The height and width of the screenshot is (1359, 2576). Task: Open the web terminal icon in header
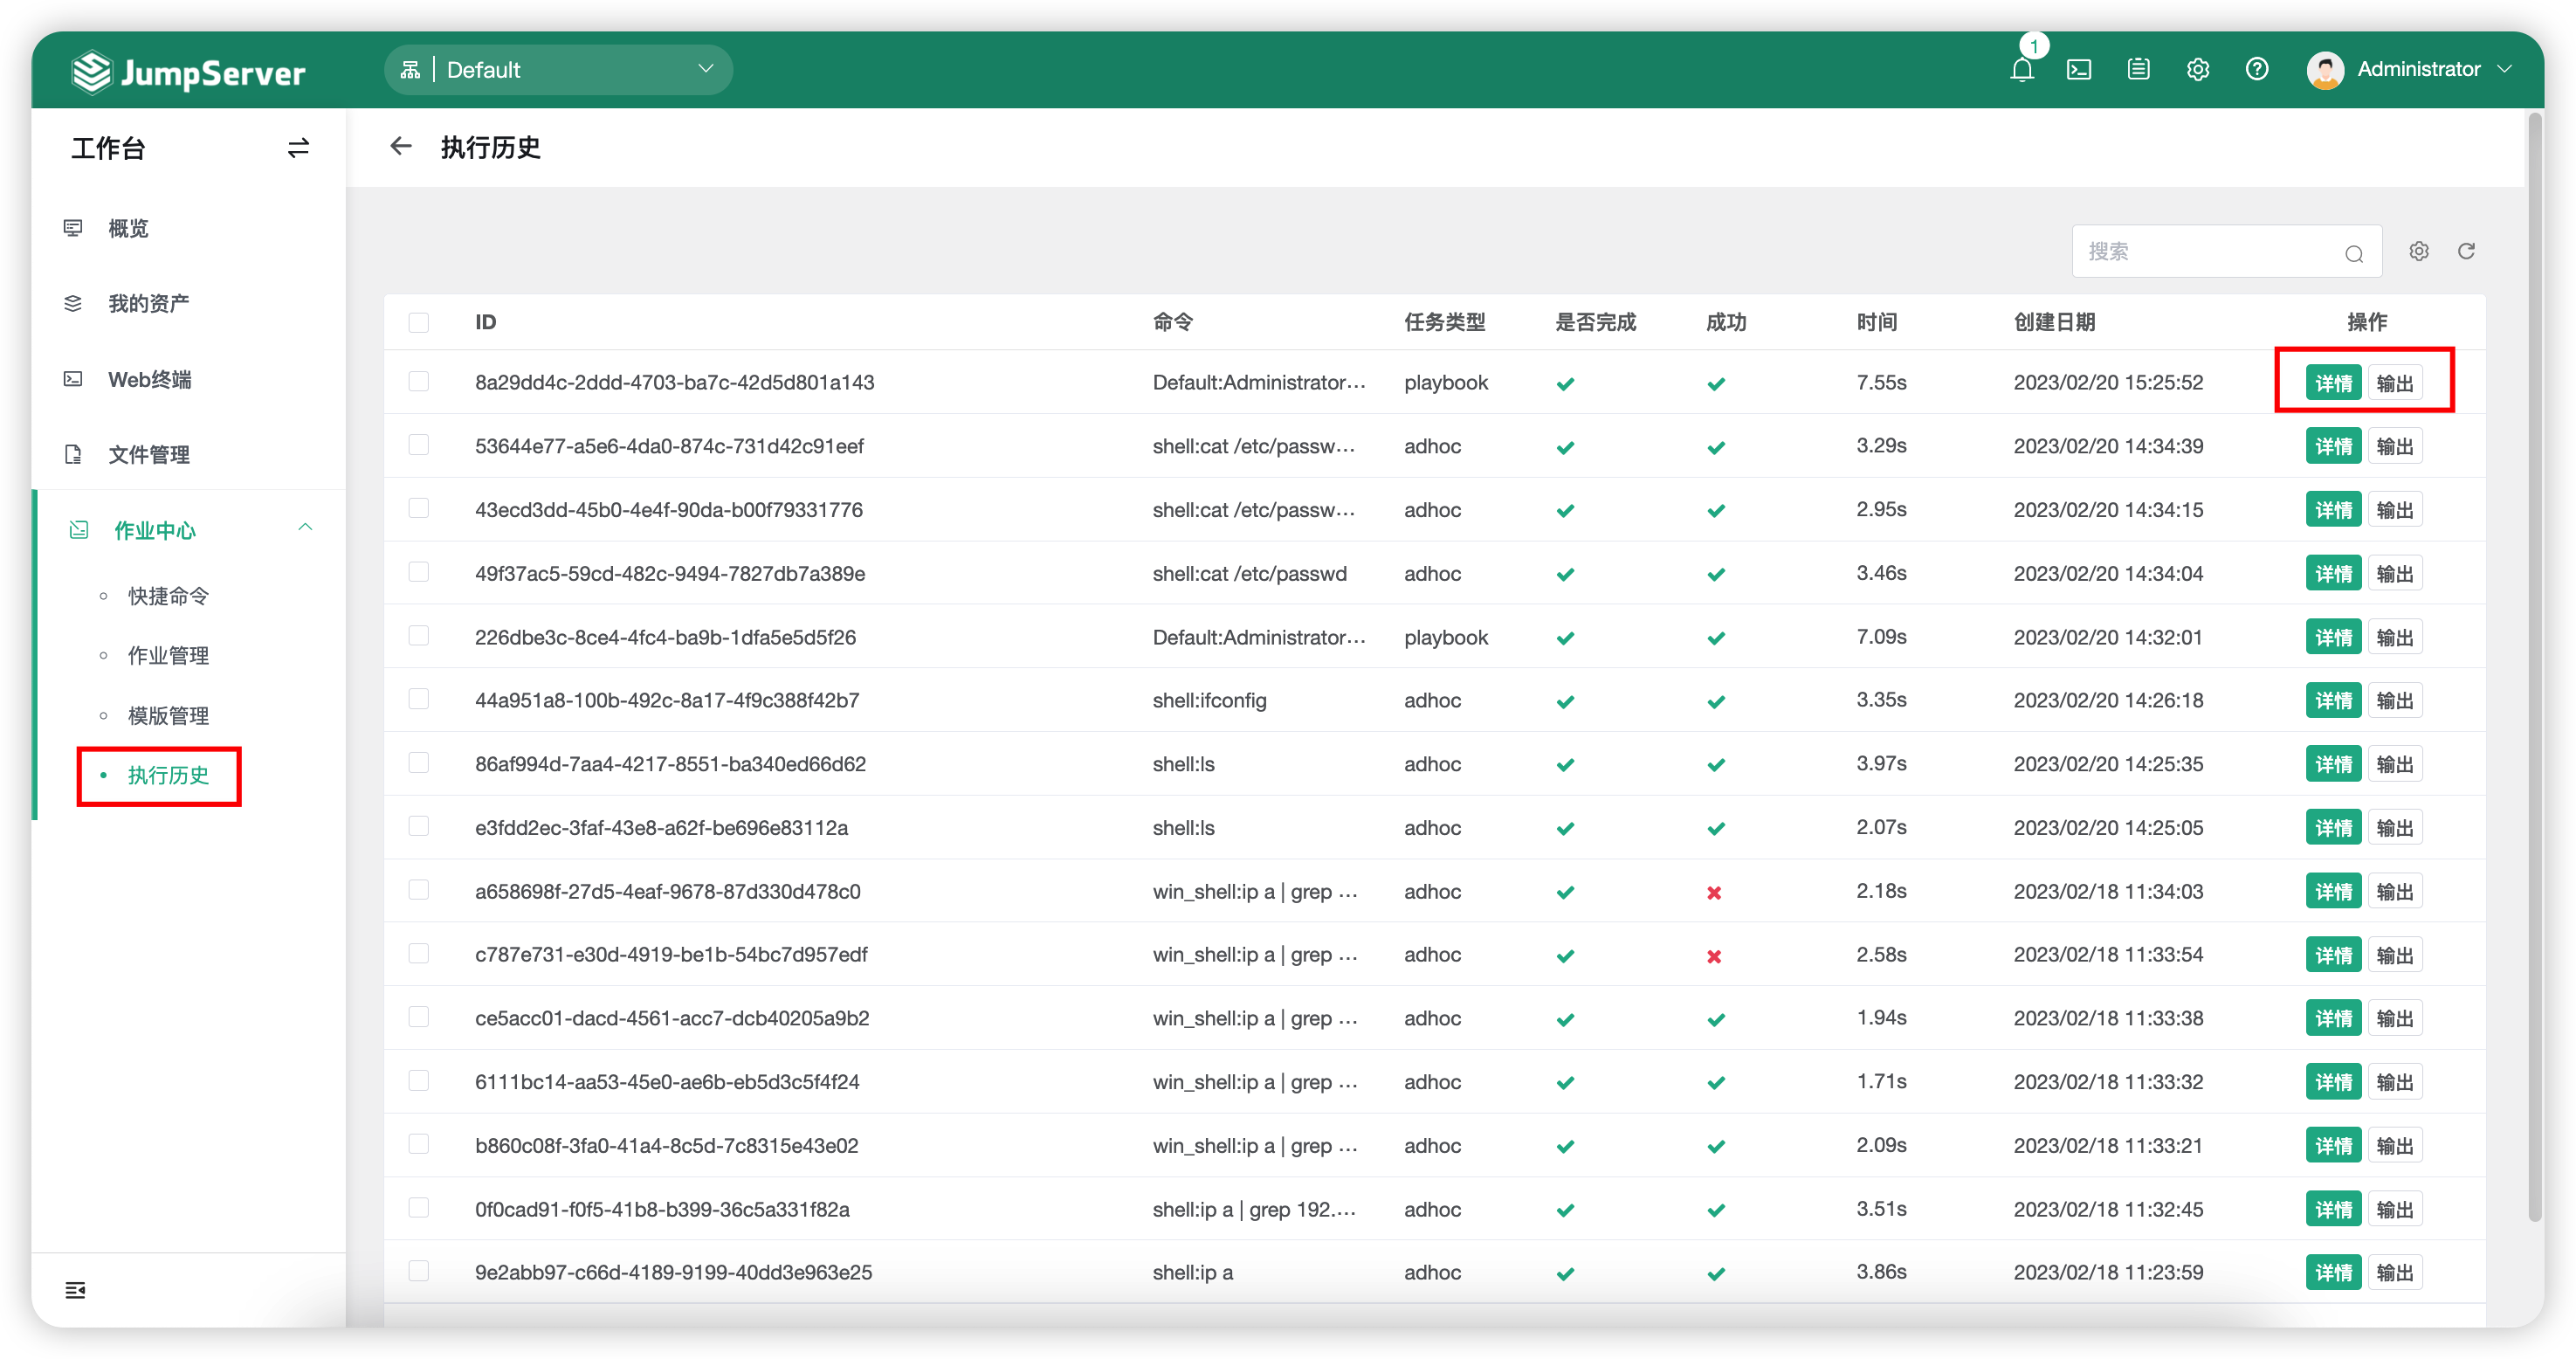(x=2079, y=70)
